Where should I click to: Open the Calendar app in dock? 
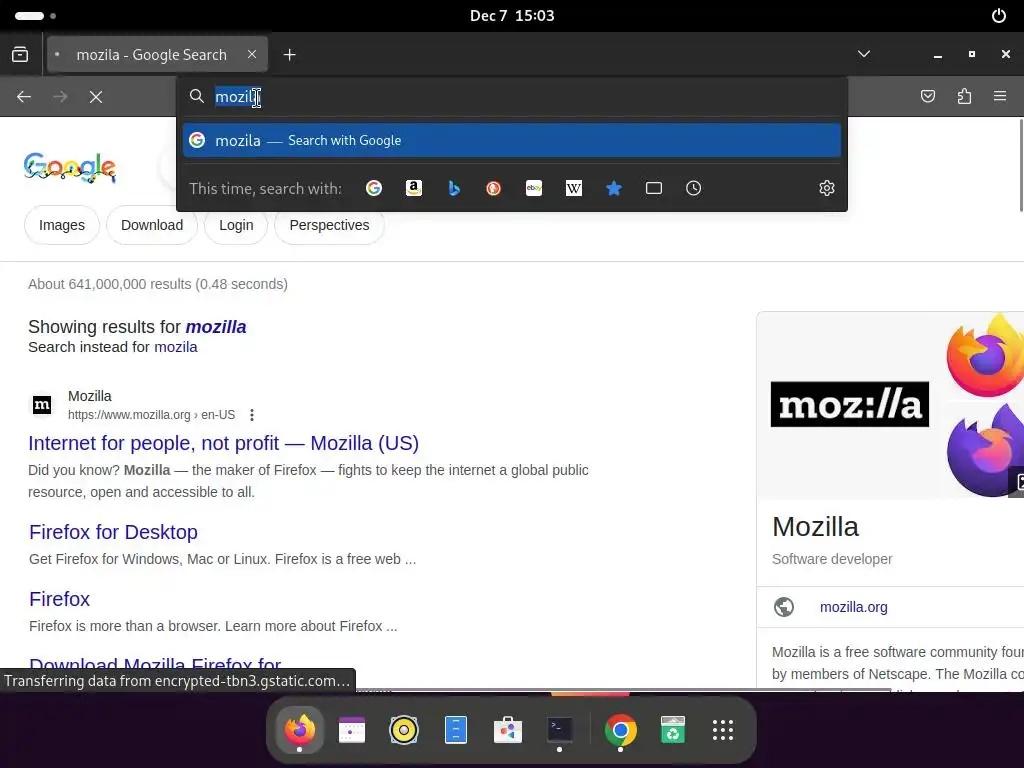(x=352, y=729)
